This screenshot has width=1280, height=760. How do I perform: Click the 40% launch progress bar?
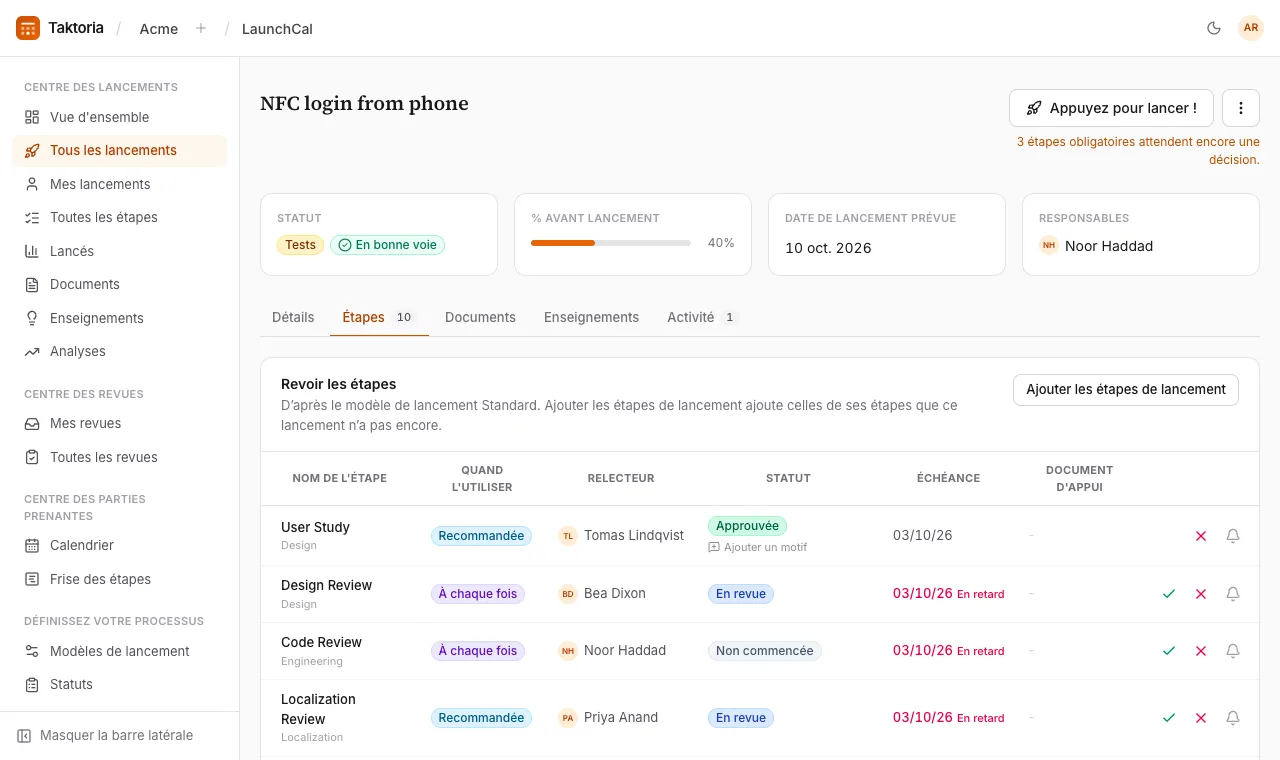coord(611,243)
